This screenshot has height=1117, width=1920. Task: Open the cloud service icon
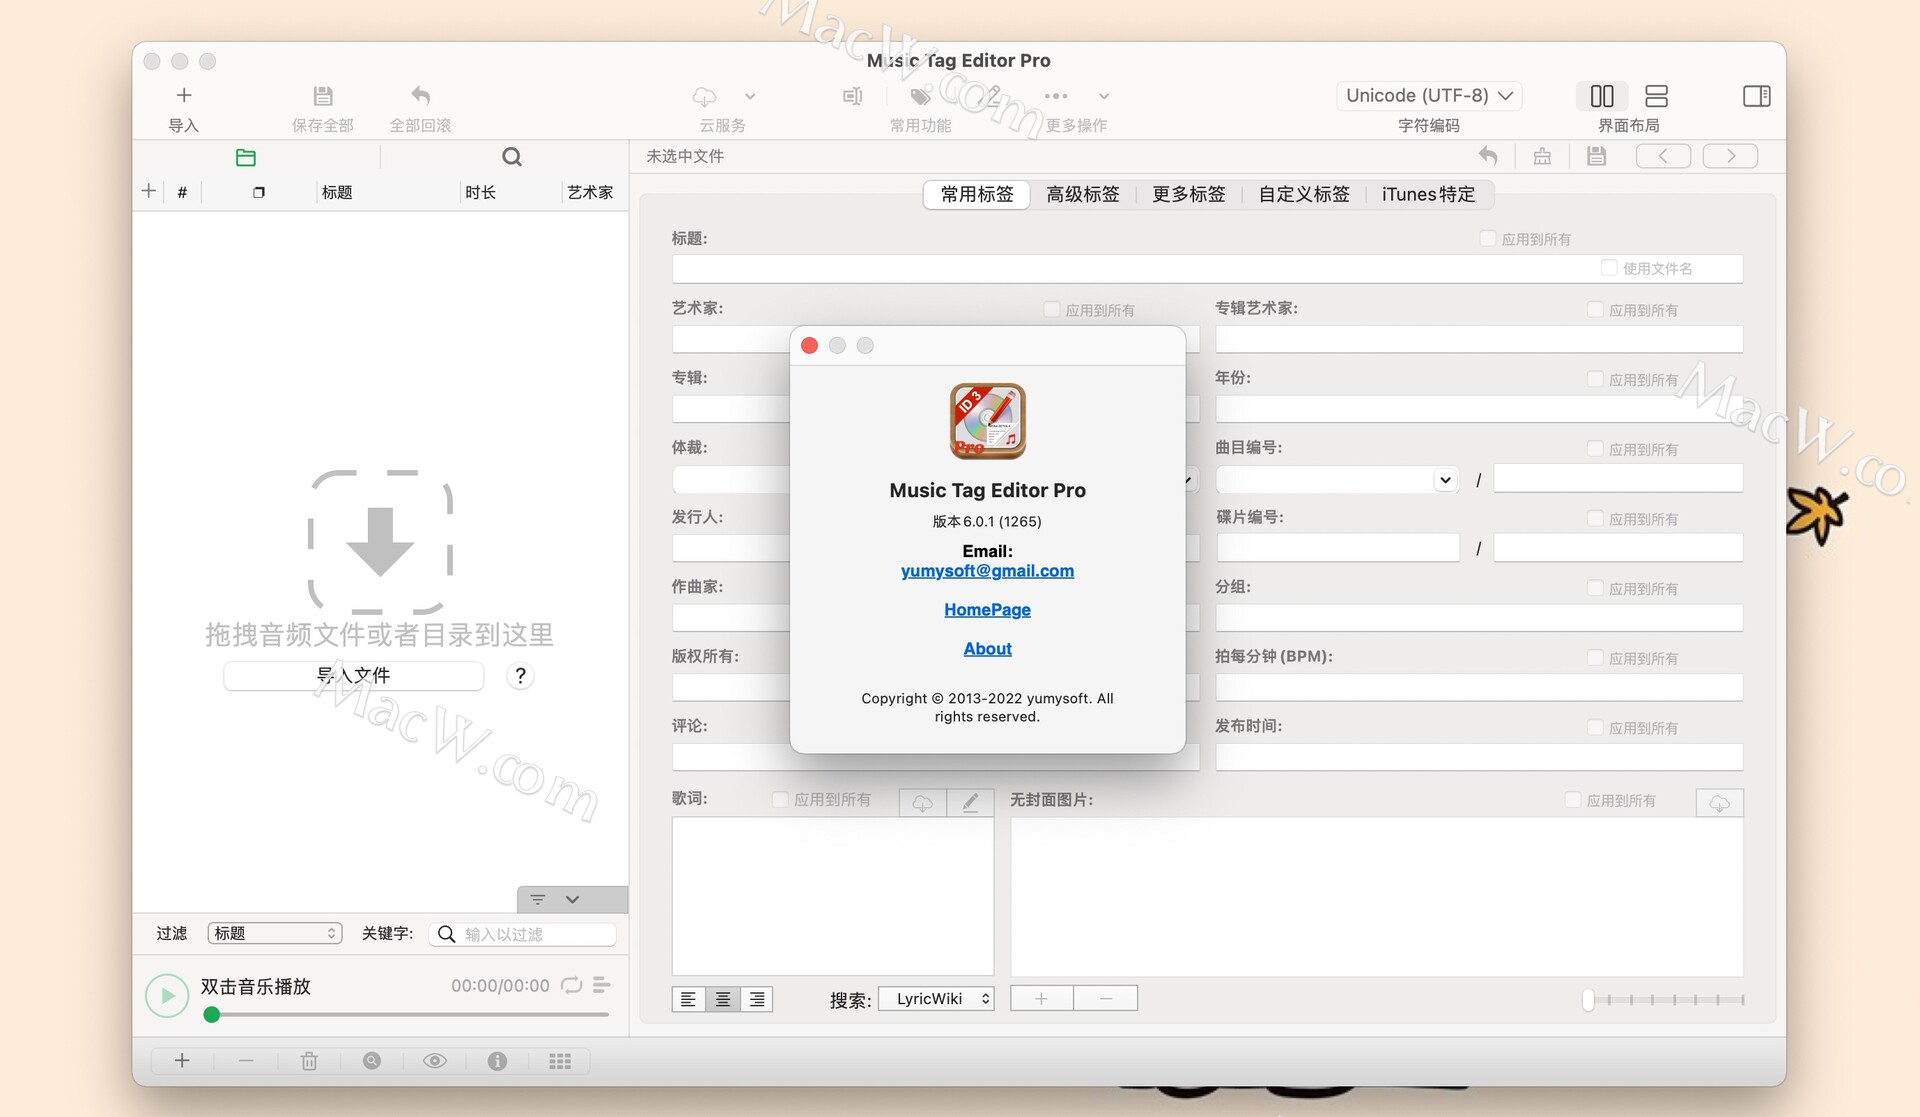[x=705, y=96]
